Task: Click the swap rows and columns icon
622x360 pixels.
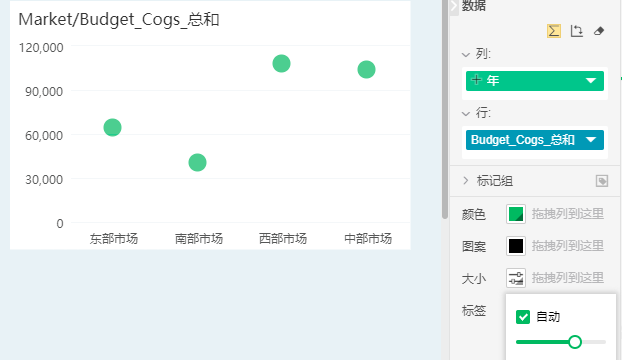Action: [x=576, y=31]
